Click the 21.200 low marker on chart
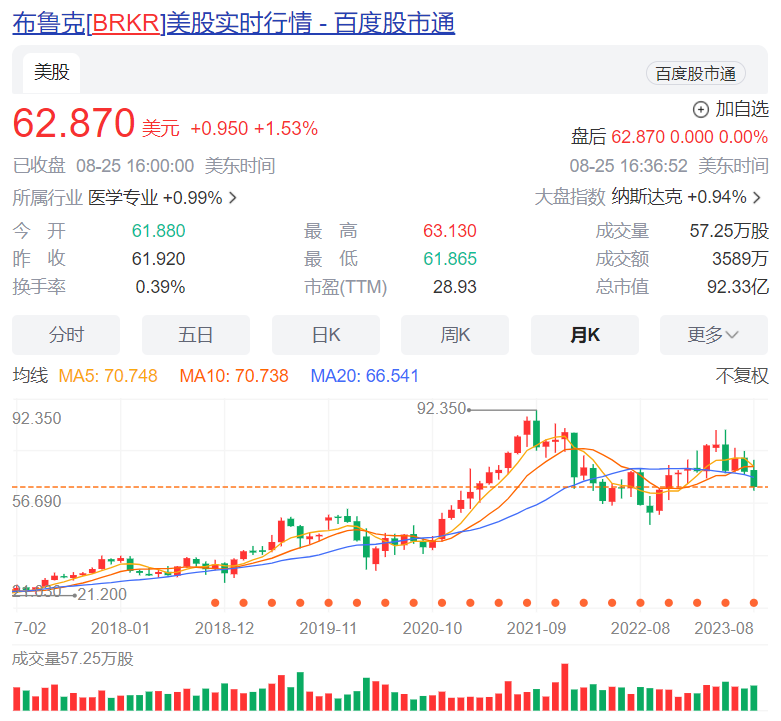This screenshot has width=781, height=721. tap(102, 595)
